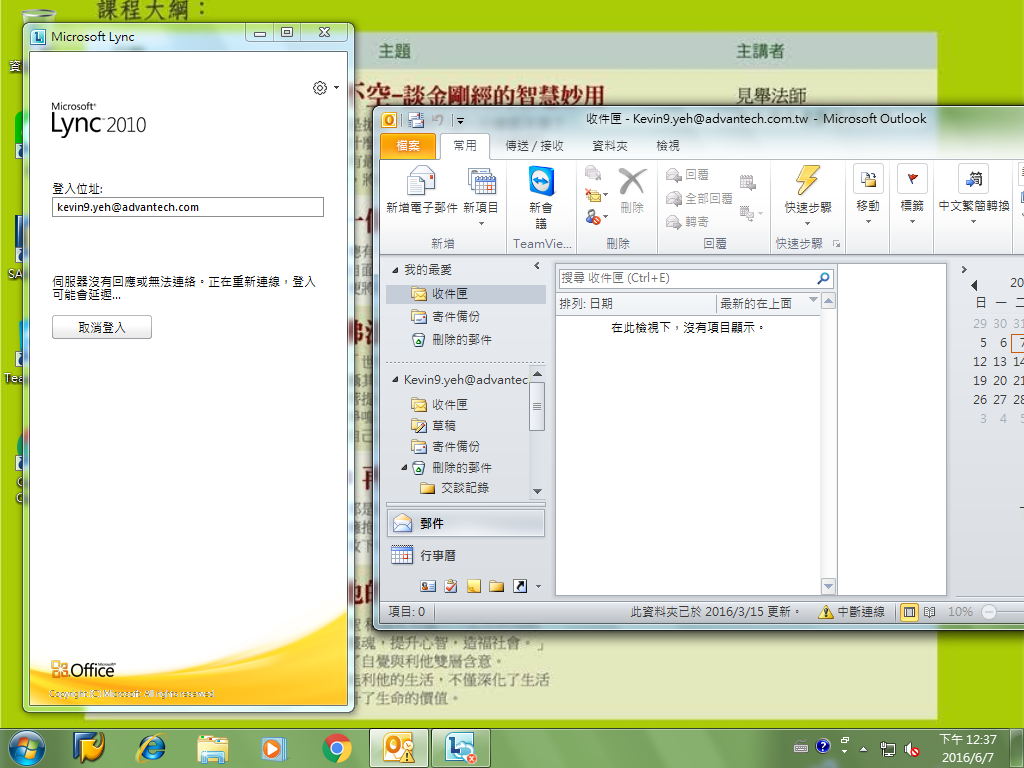Switch to the 常用 ribbon tab
The image size is (1024, 768).
click(x=465, y=146)
